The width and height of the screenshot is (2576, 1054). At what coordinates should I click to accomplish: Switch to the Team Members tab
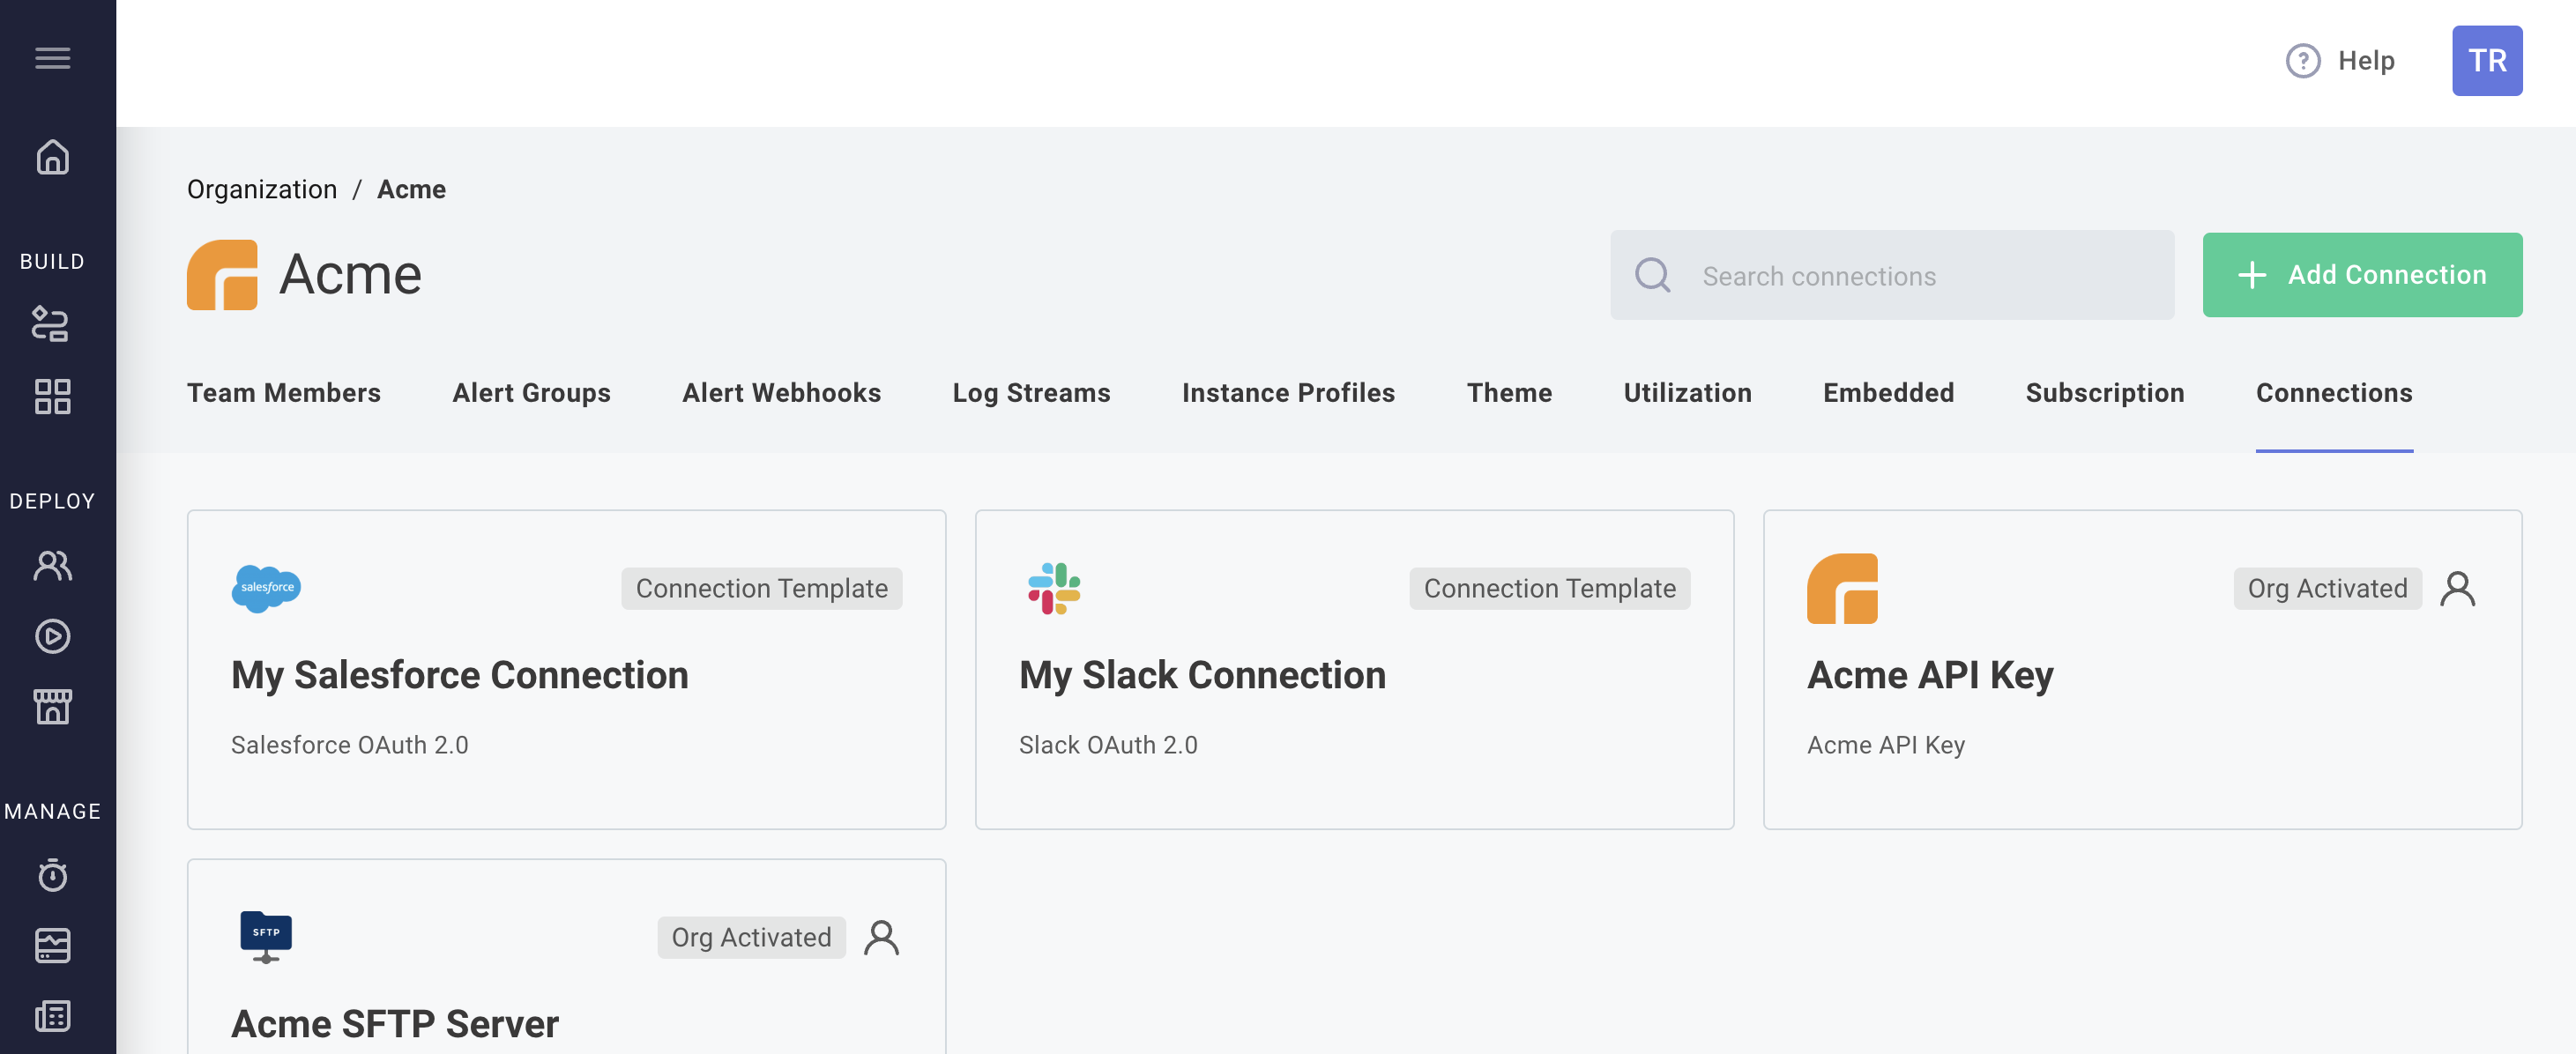284,393
